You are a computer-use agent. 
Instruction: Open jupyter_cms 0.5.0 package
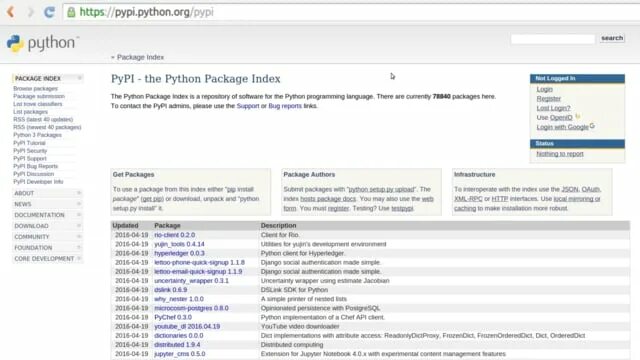(x=180, y=354)
